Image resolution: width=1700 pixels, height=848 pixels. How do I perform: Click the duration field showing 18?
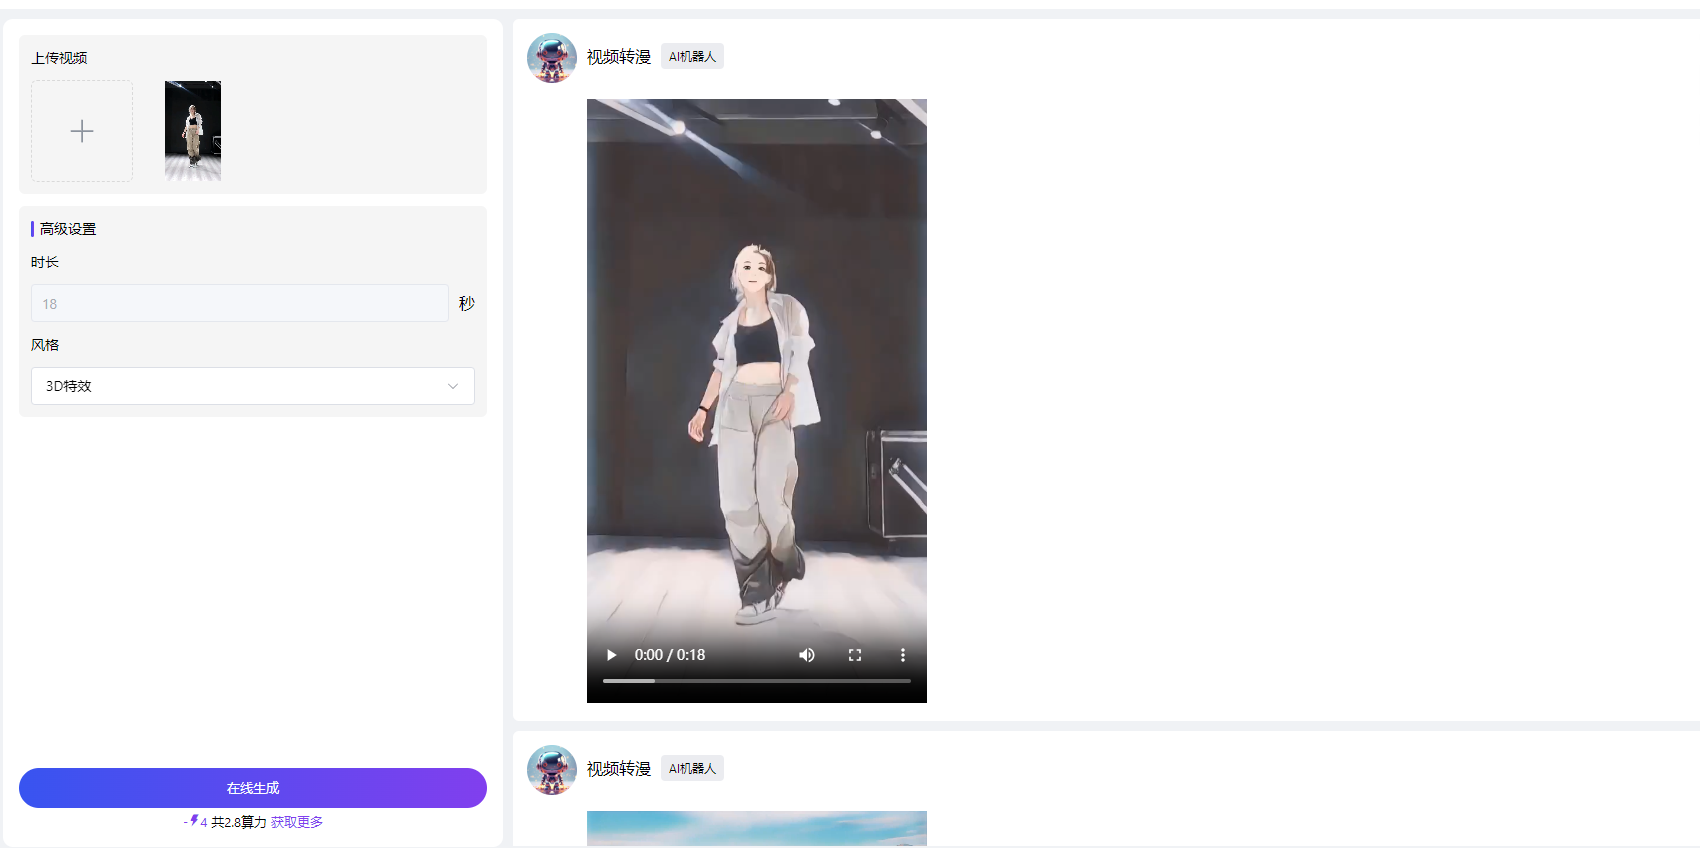point(240,303)
